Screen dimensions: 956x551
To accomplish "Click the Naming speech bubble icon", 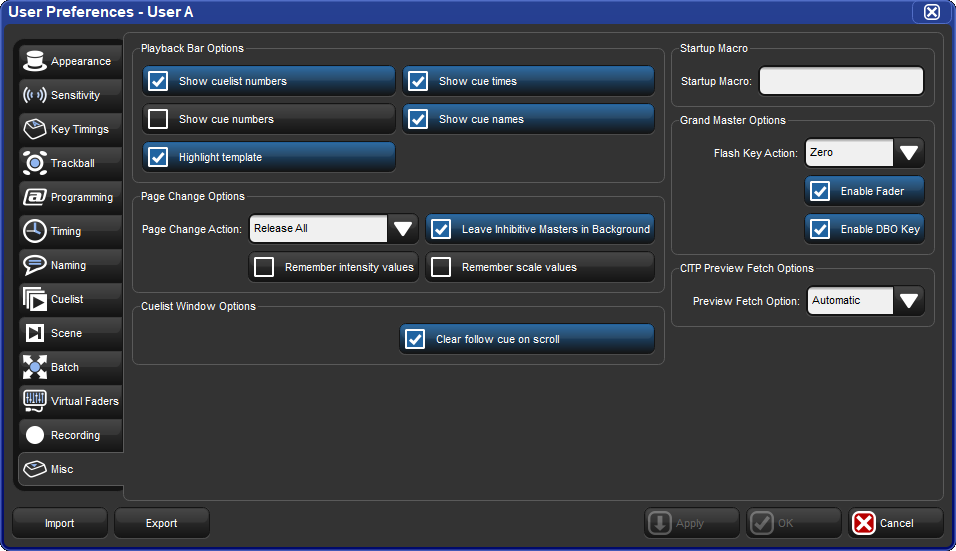I will point(35,265).
